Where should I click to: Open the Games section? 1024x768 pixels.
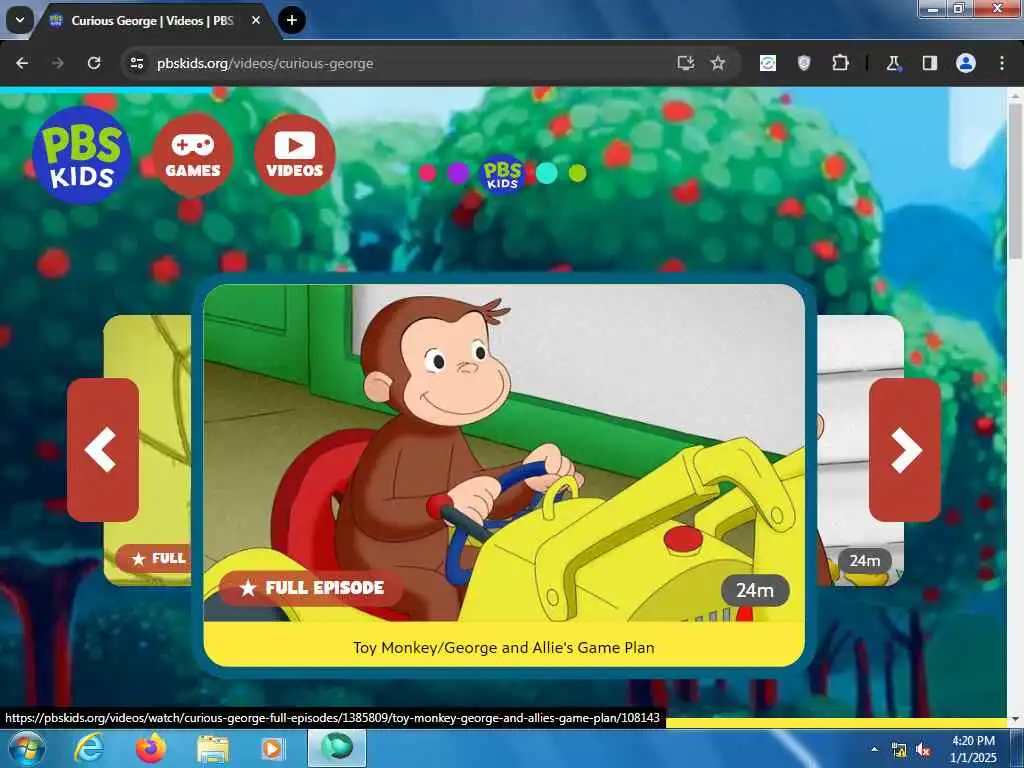pyautogui.click(x=193, y=155)
